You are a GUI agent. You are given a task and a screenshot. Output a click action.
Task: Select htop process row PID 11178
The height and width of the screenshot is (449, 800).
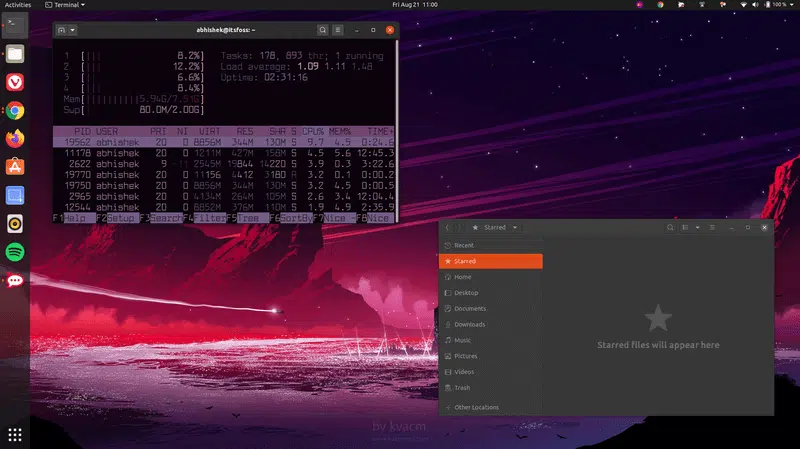point(224,153)
